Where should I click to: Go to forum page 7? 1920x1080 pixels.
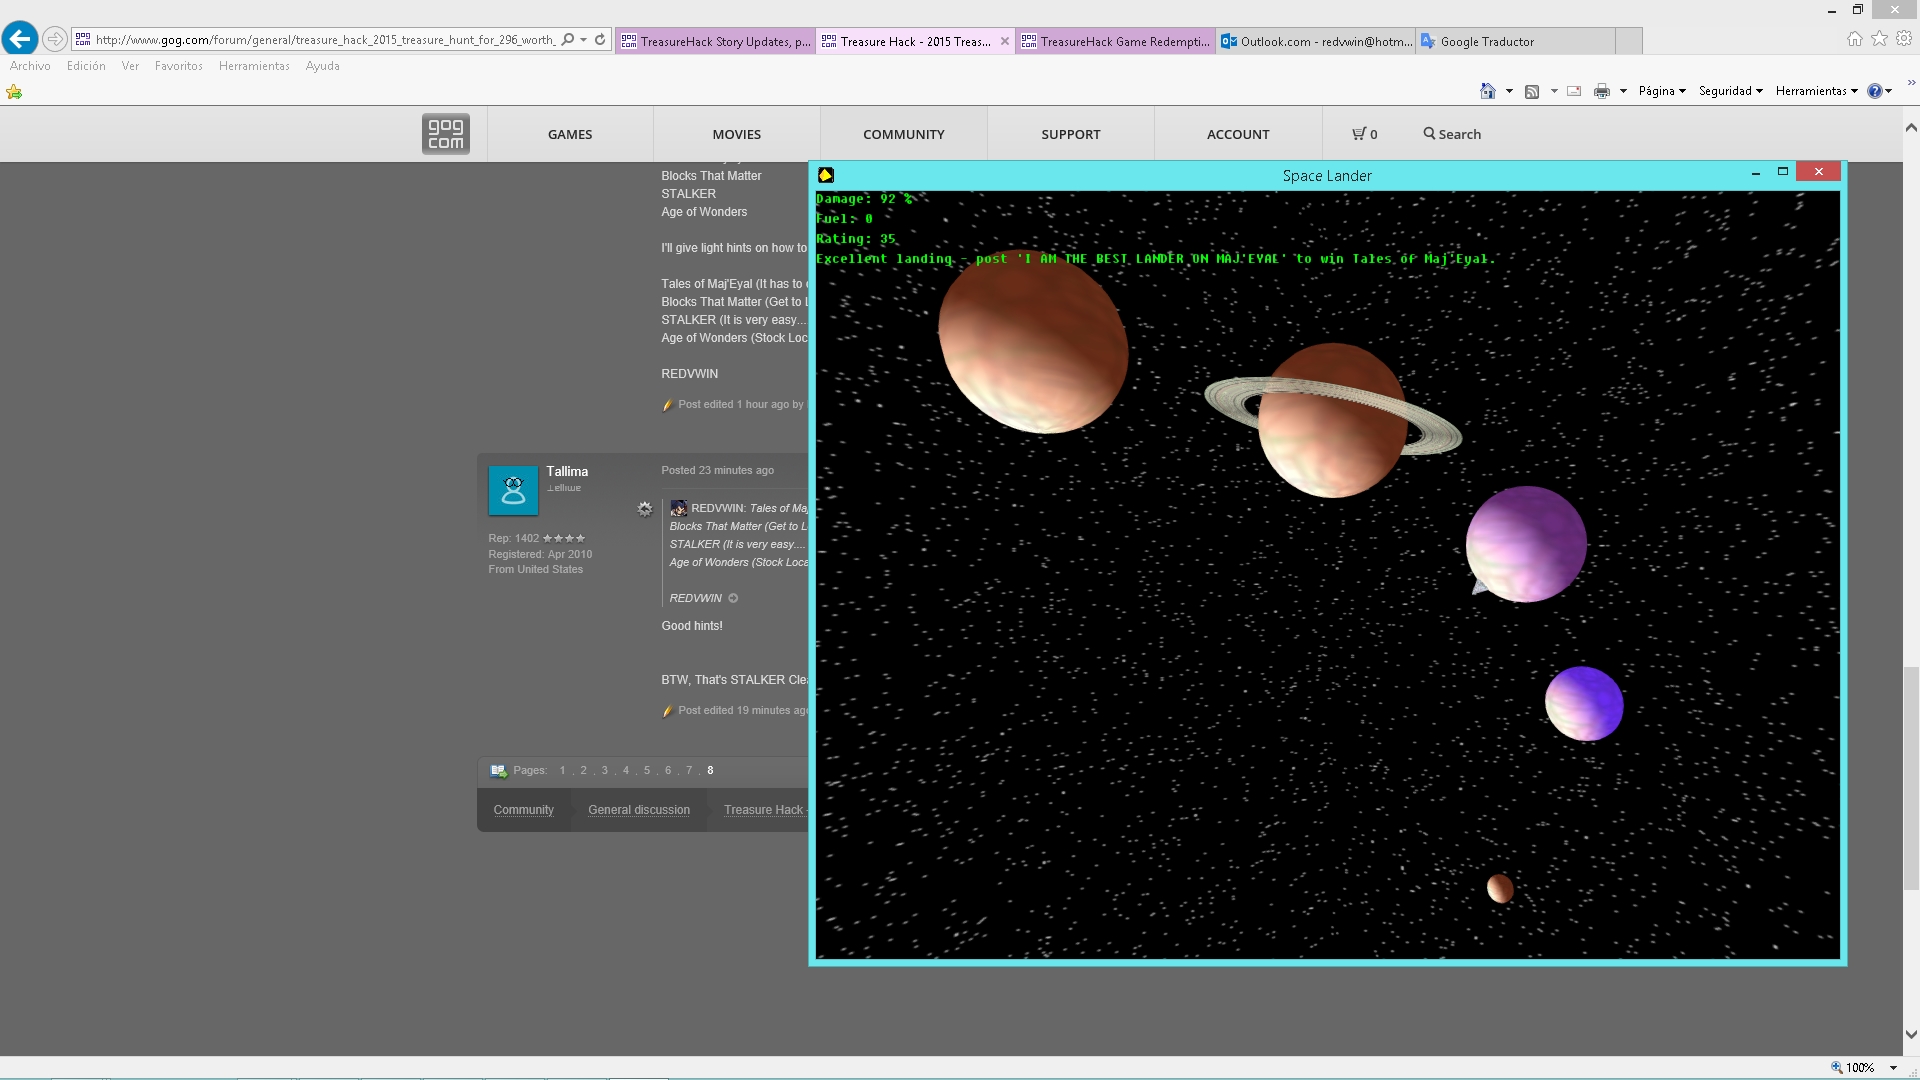(689, 770)
